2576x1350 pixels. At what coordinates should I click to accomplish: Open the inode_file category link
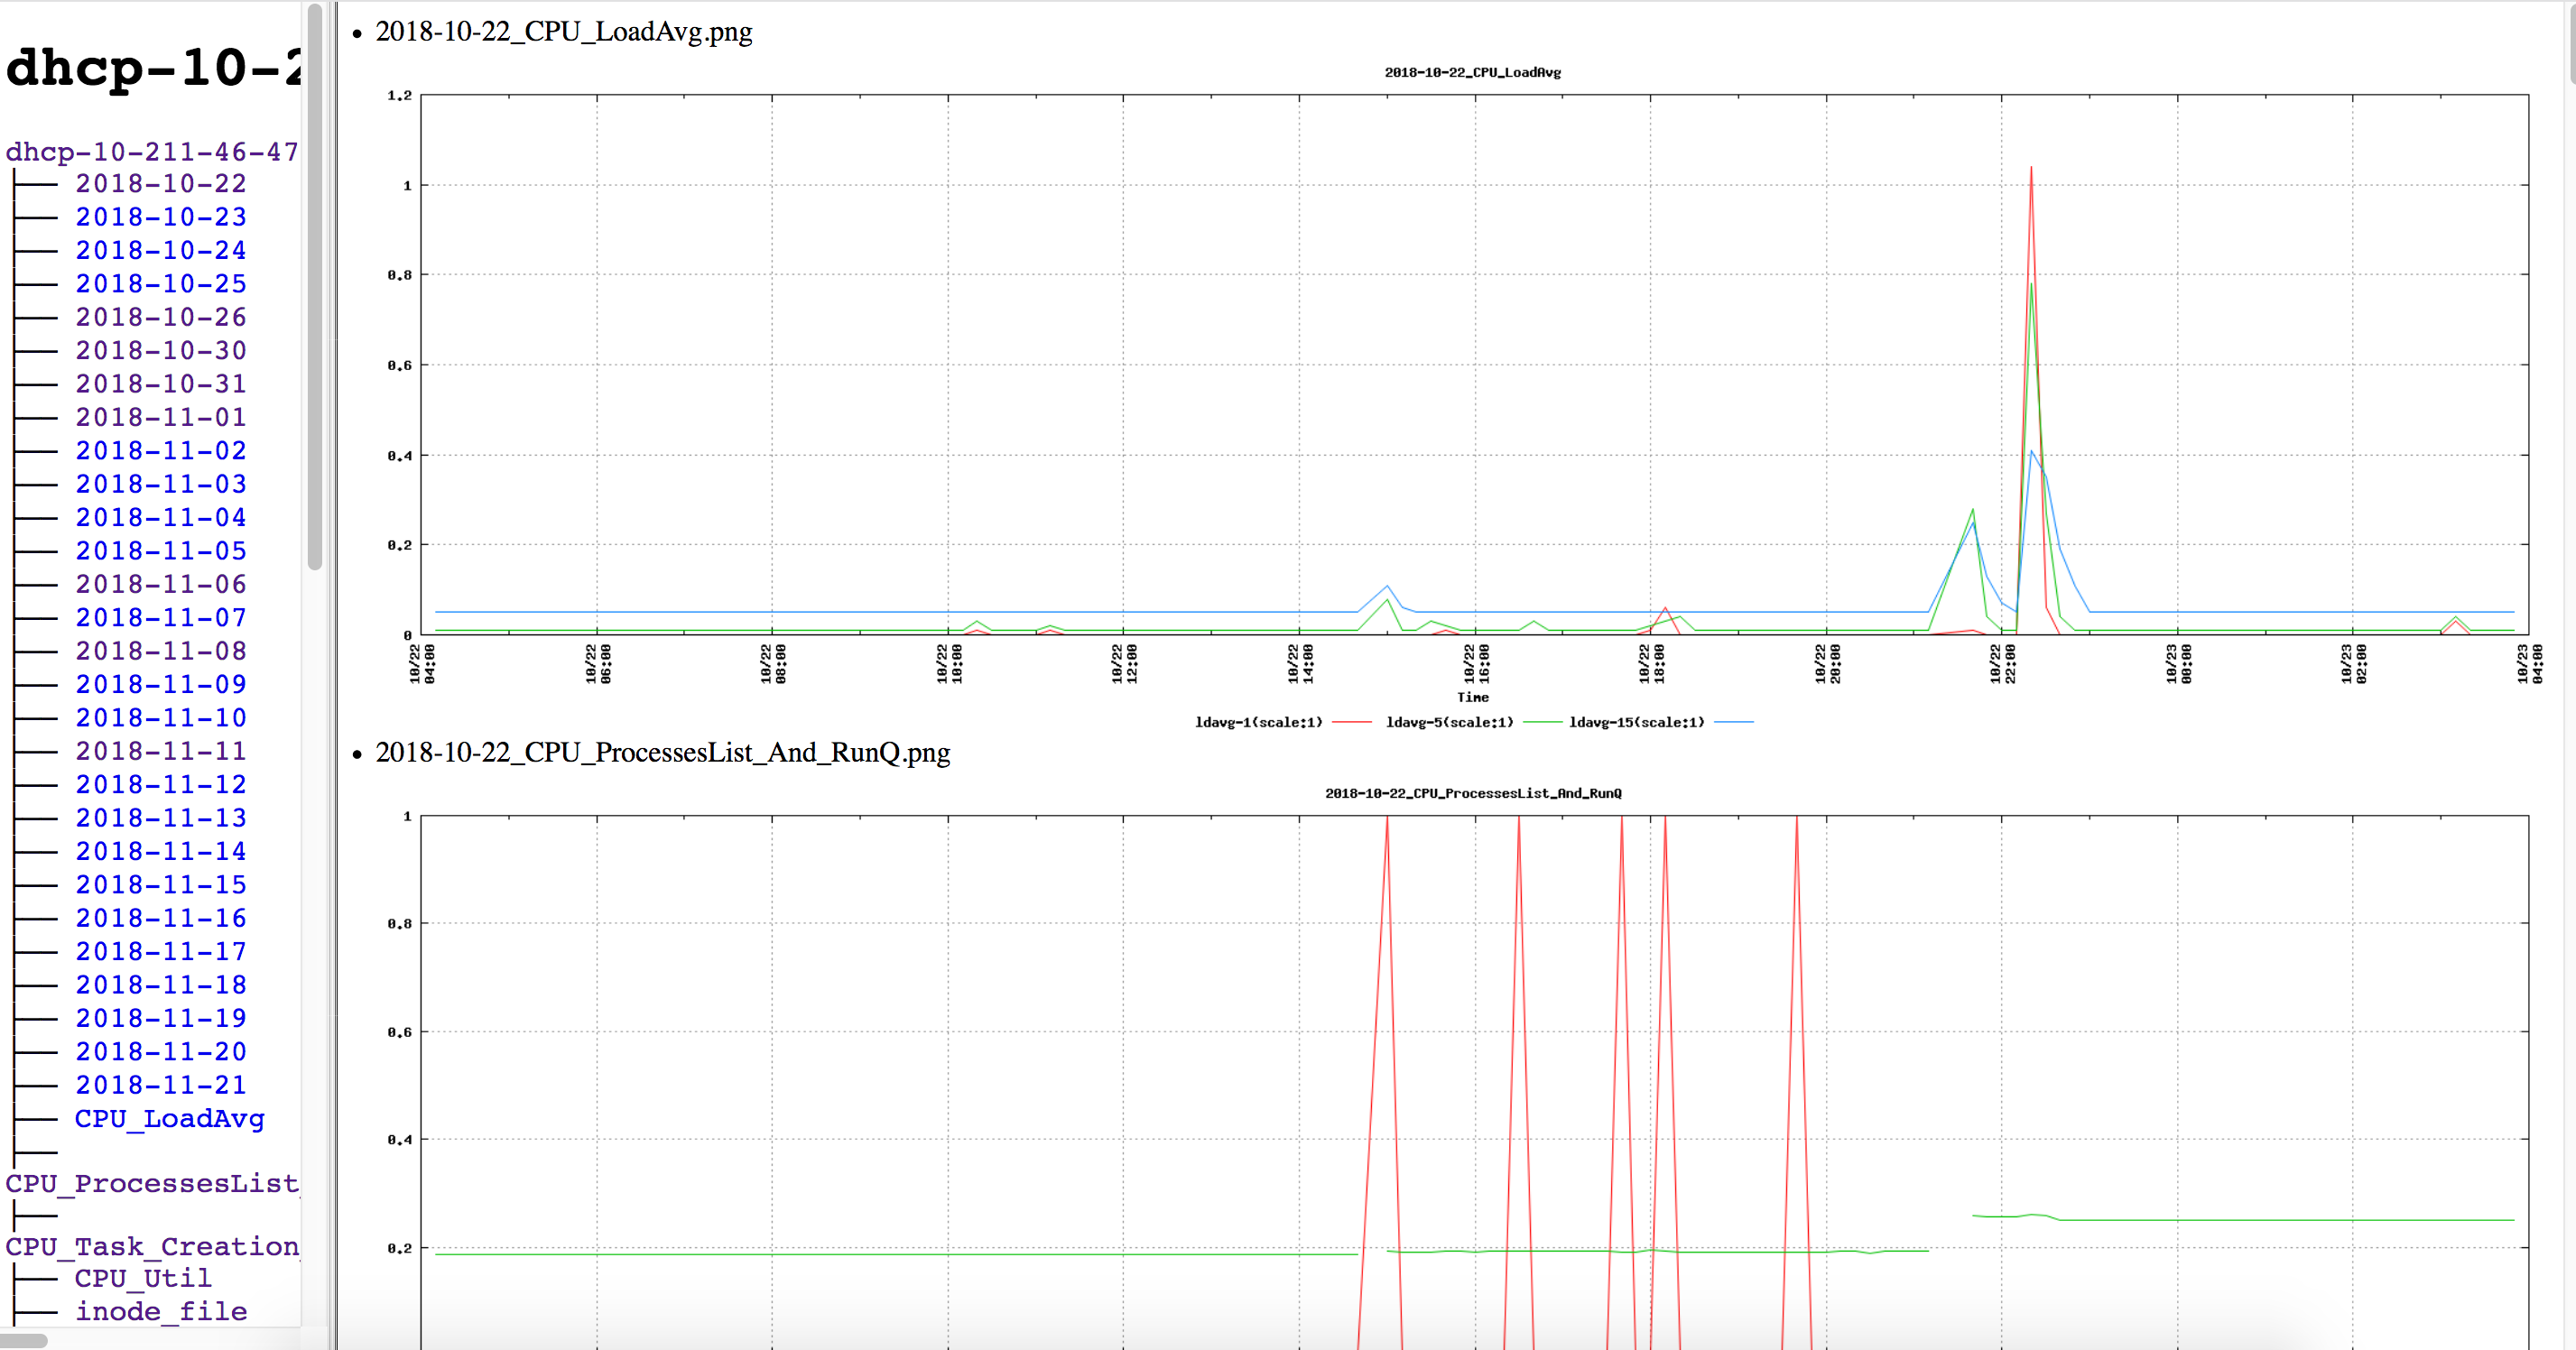(x=160, y=1311)
